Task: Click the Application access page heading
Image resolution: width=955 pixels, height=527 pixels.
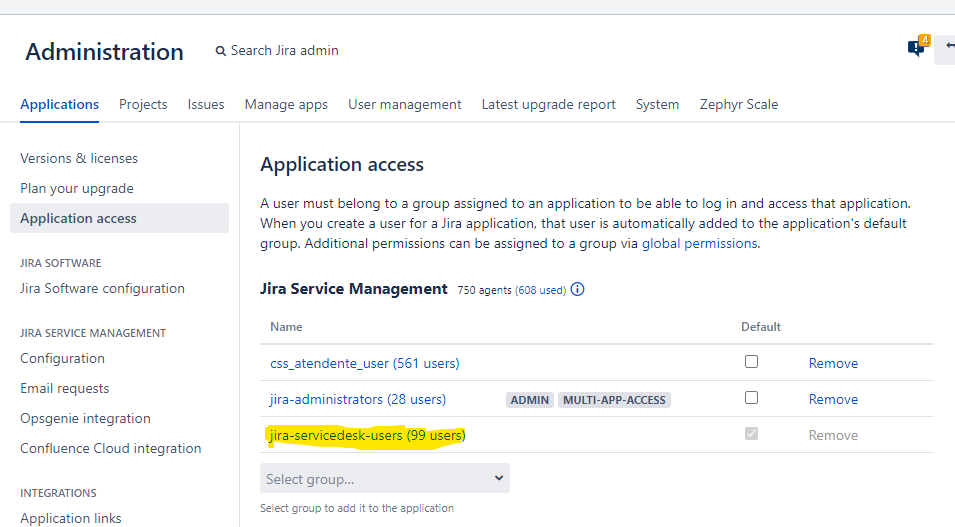Action: (x=342, y=164)
